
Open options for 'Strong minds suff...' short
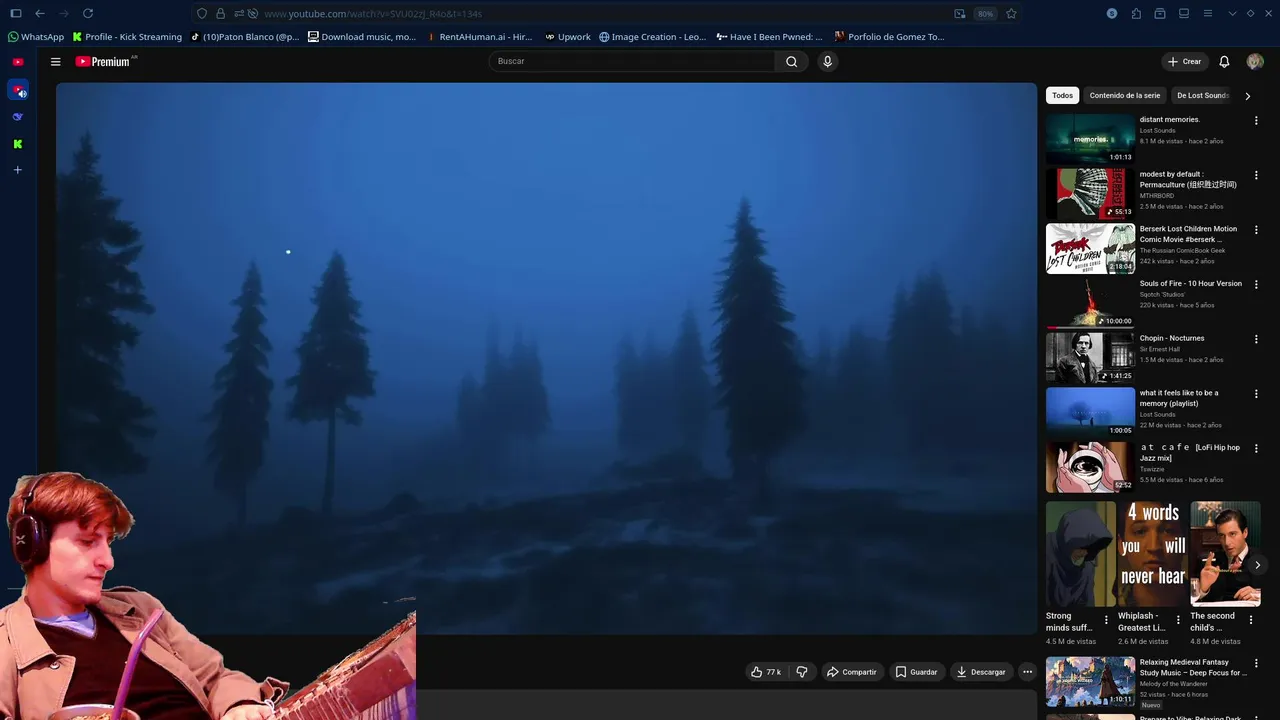point(1106,620)
